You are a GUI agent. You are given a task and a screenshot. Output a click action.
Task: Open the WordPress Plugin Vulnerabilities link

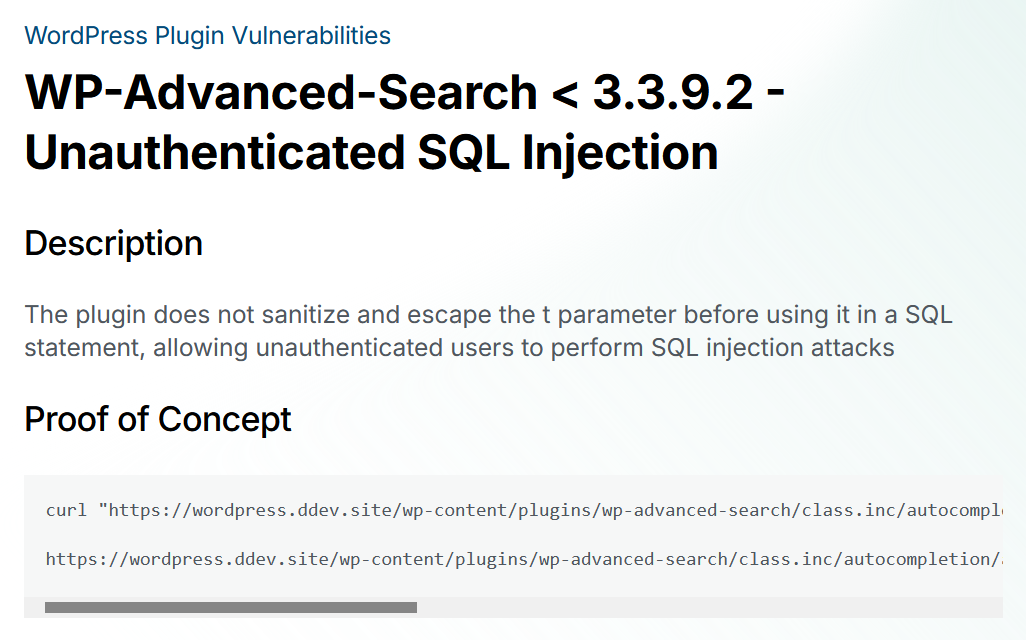(x=207, y=35)
